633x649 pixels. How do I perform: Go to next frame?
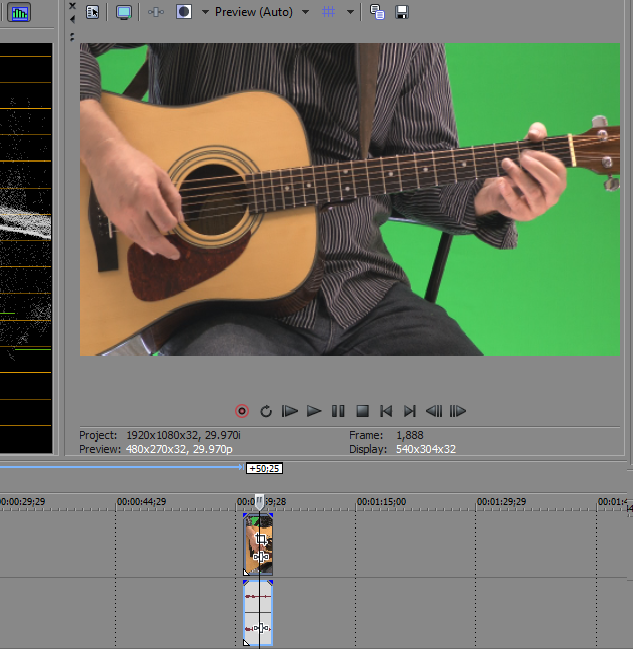(x=458, y=411)
